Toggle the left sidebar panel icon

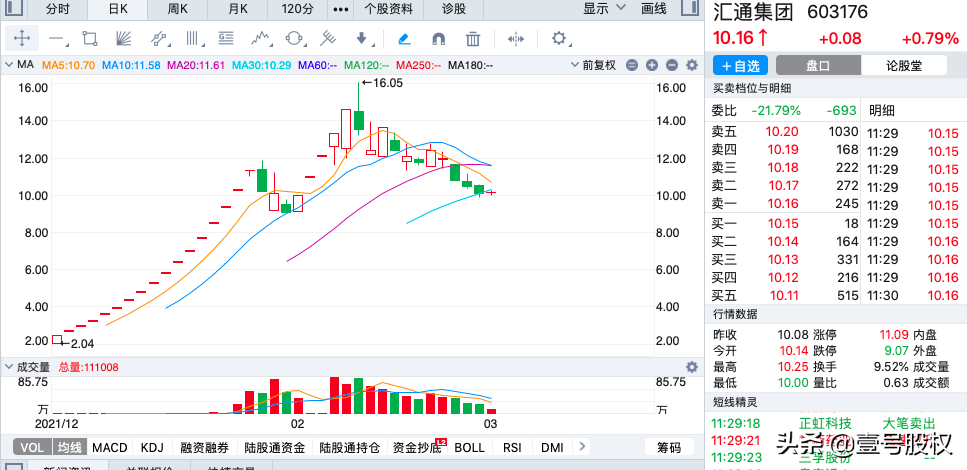tap(689, 9)
